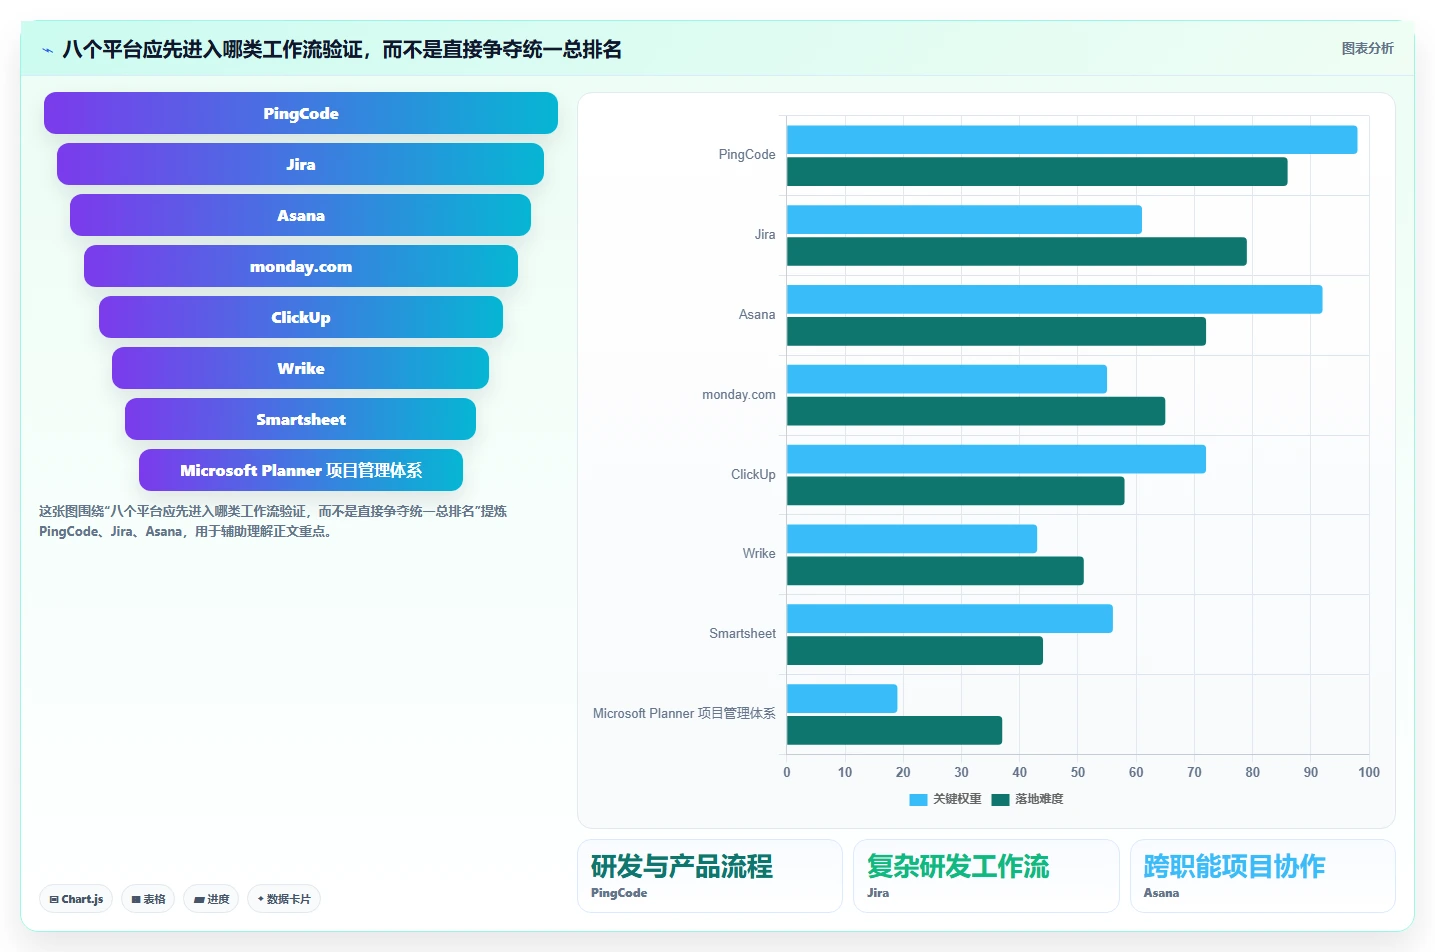Select the Jira funnel bar
This screenshot has height=952, width=1435.
301,164
